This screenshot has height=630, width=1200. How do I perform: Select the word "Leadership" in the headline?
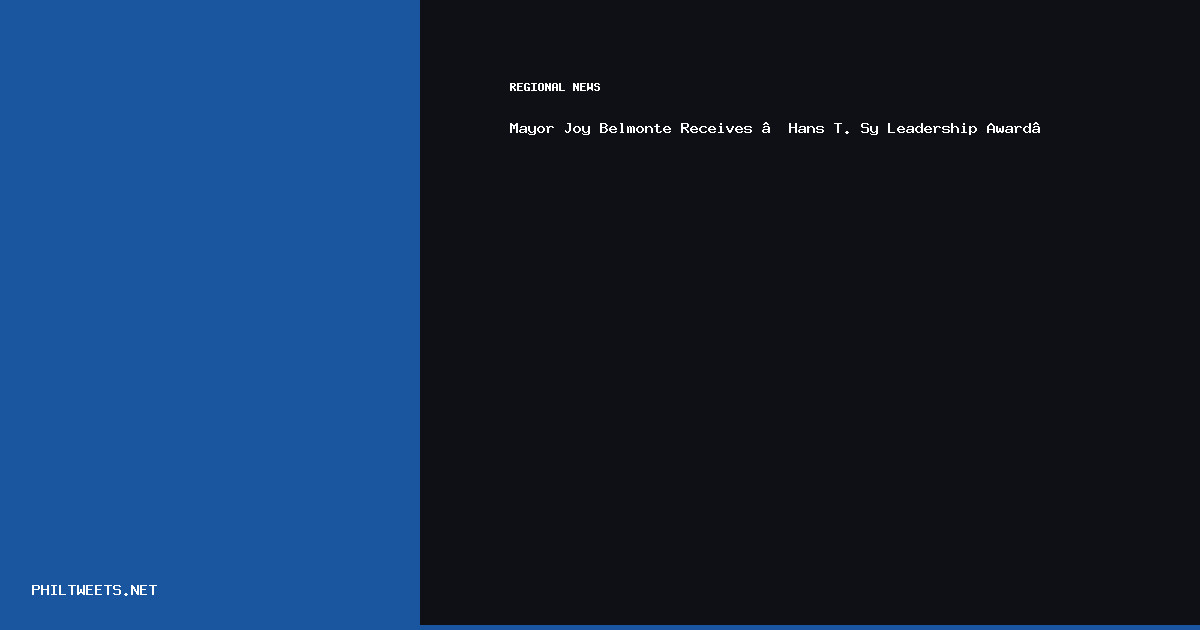pos(932,128)
